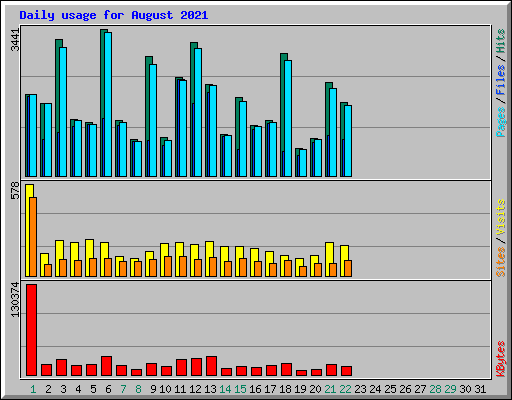512x400 pixels.
Task: Click the Files legend label
Action: pyautogui.click(x=500, y=79)
